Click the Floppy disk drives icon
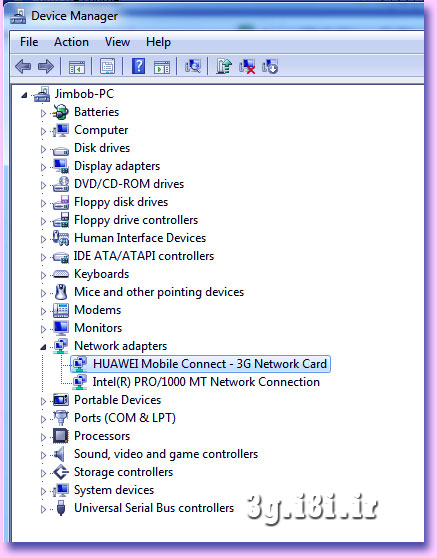Image resolution: width=437 pixels, height=558 pixels. coord(60,202)
